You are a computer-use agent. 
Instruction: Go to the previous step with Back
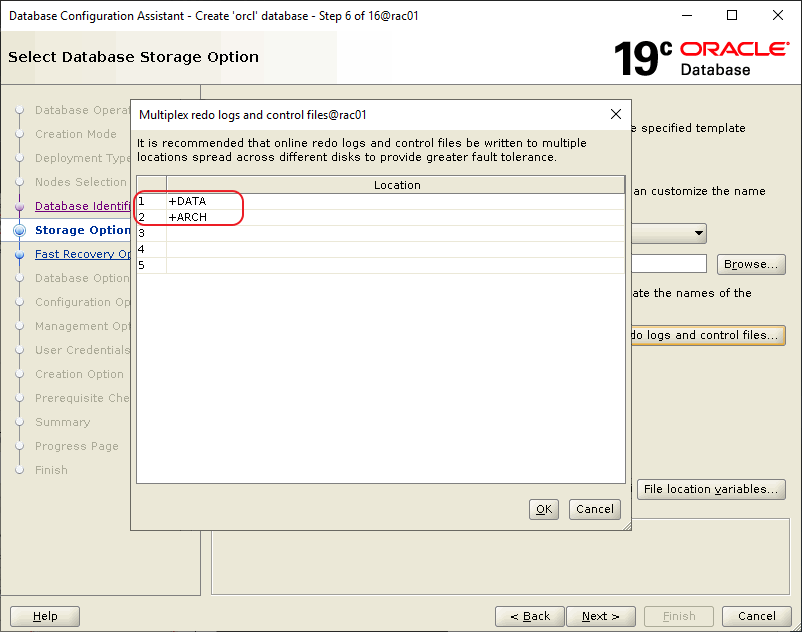tap(529, 616)
